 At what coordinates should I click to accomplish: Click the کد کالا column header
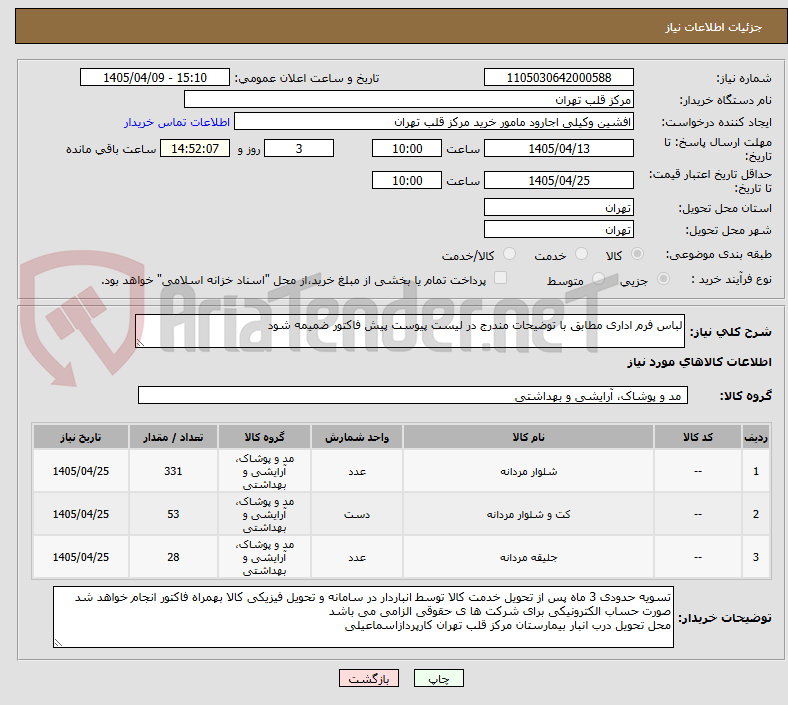click(x=698, y=437)
